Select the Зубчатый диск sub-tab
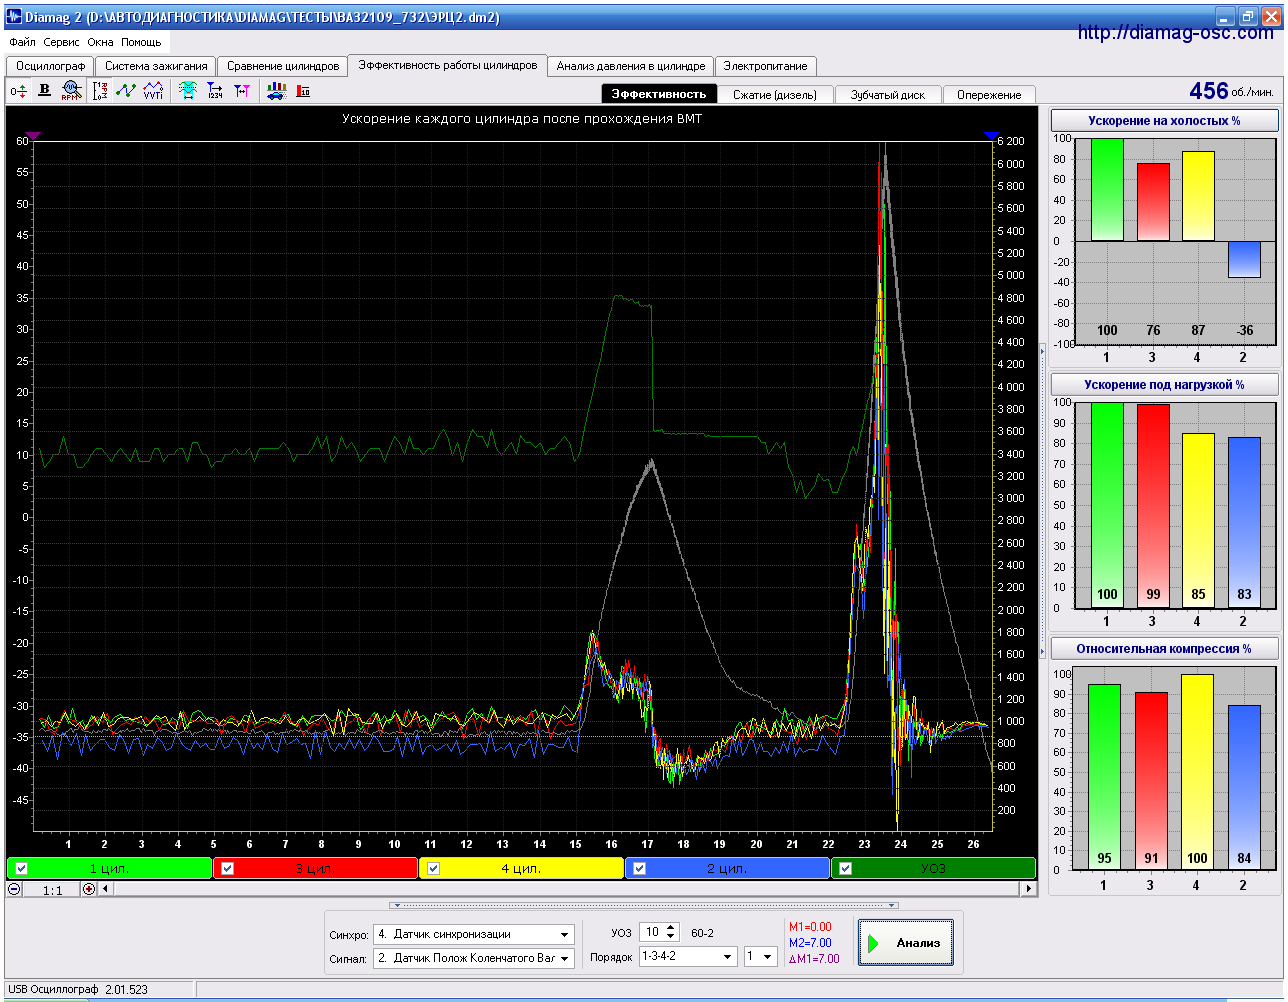Image resolution: width=1288 pixels, height=1002 pixels. (888, 95)
